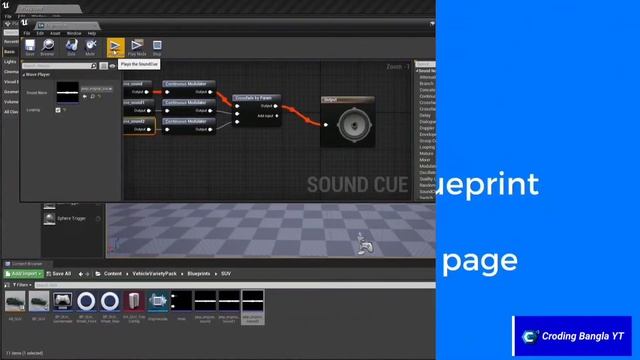The width and height of the screenshot is (640, 360).
Task: Select Lights category in Modes panel
Action: (x=10, y=62)
